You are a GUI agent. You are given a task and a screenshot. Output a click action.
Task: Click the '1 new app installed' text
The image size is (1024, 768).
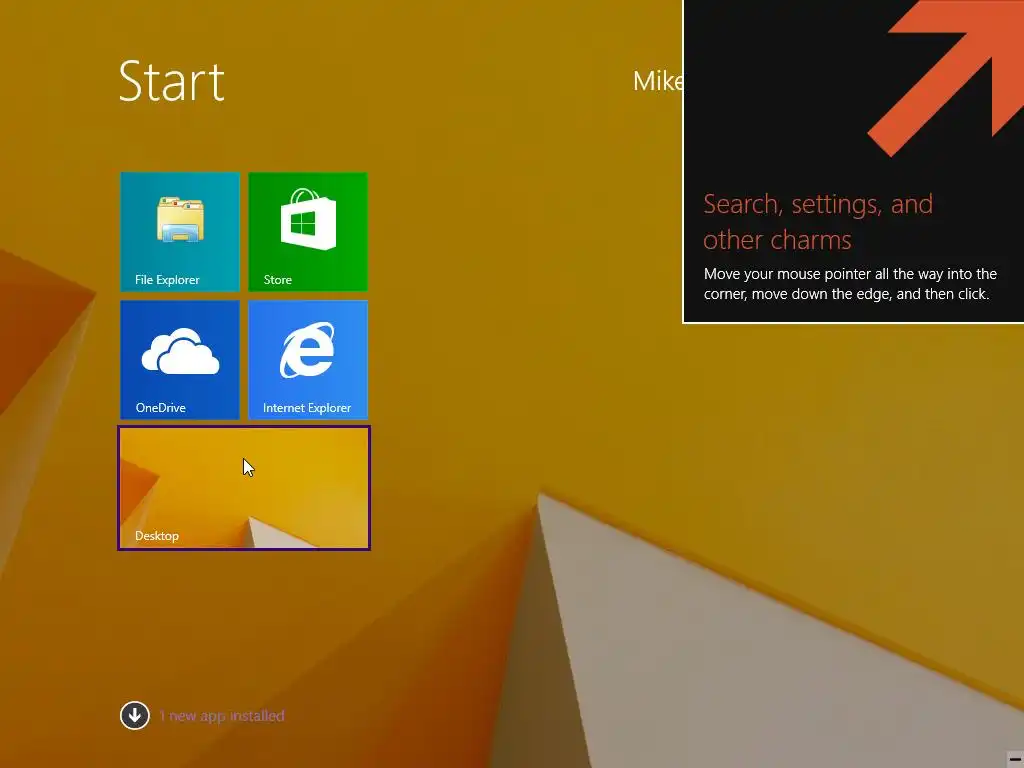point(222,716)
